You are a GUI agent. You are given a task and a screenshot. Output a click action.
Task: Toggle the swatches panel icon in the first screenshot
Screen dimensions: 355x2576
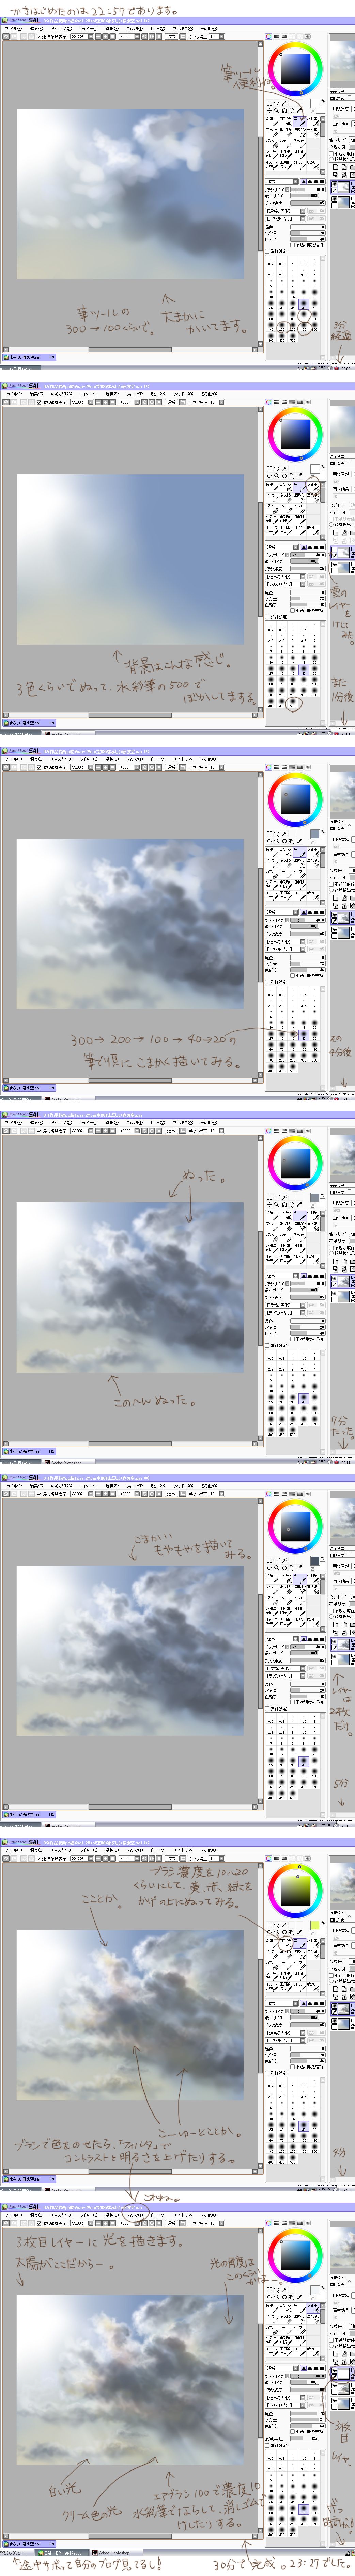(x=300, y=36)
